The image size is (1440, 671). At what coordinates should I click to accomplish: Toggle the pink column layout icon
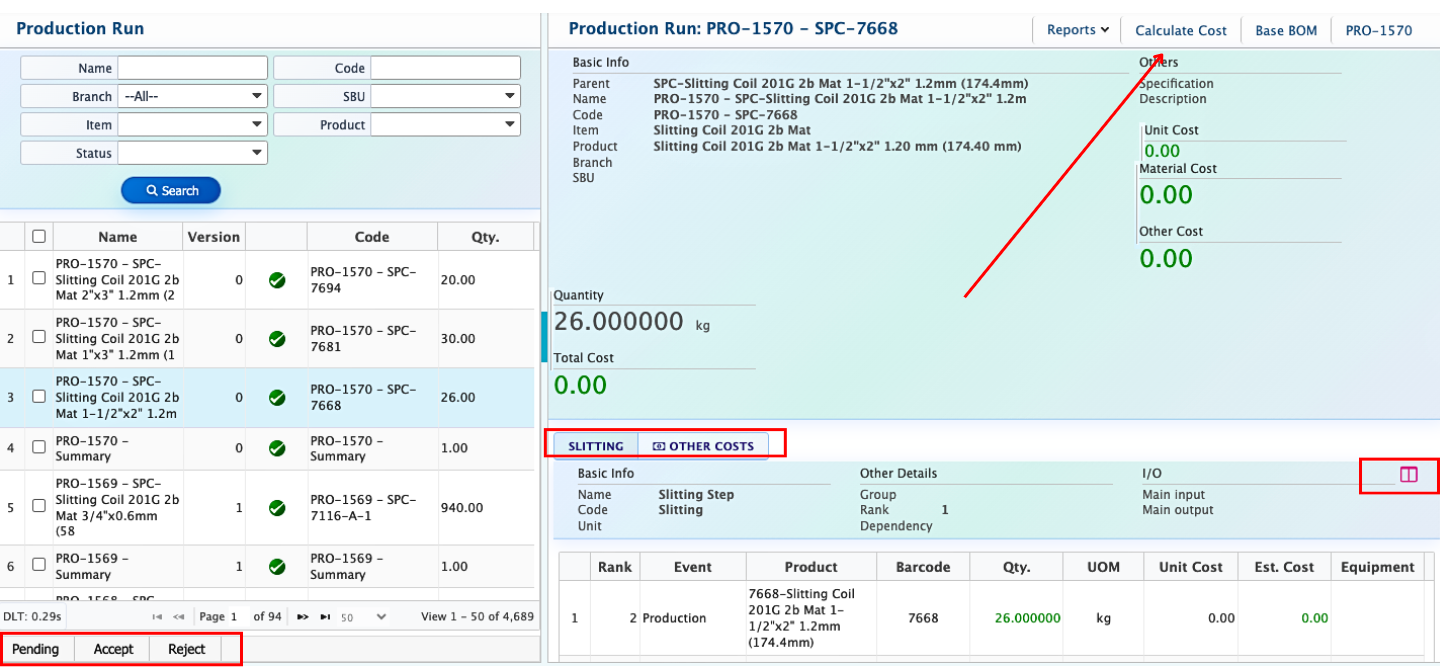[x=1408, y=475]
